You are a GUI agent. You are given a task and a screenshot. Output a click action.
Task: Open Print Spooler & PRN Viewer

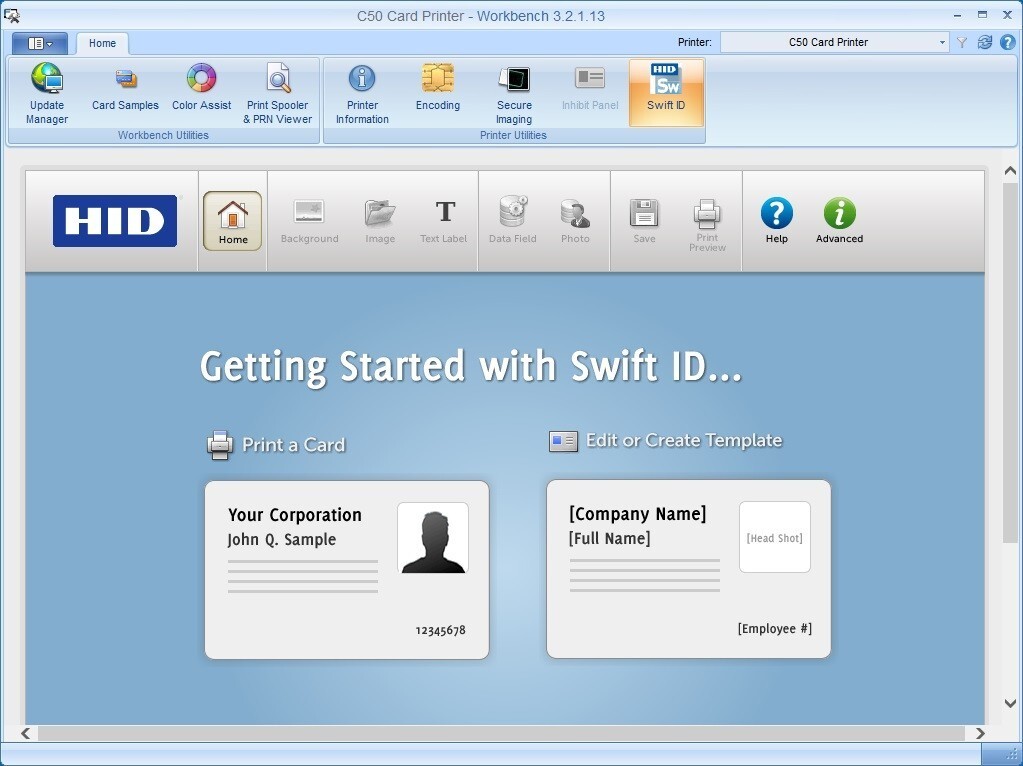pyautogui.click(x=278, y=93)
